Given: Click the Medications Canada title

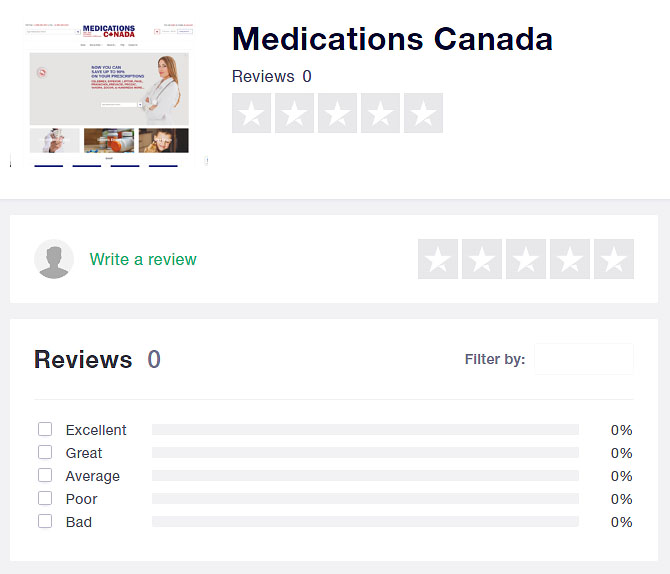Looking at the screenshot, I should 392,39.
